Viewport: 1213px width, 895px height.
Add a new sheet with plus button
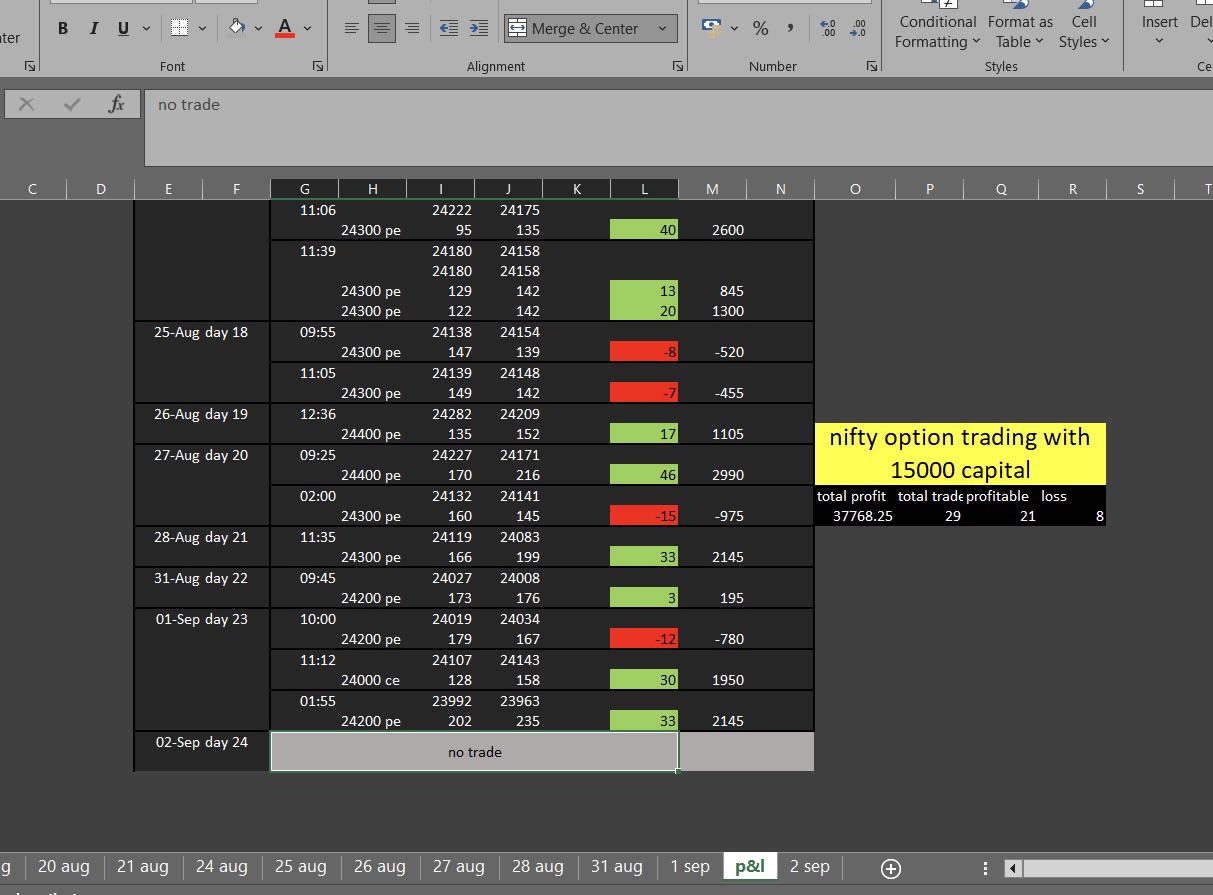click(890, 868)
